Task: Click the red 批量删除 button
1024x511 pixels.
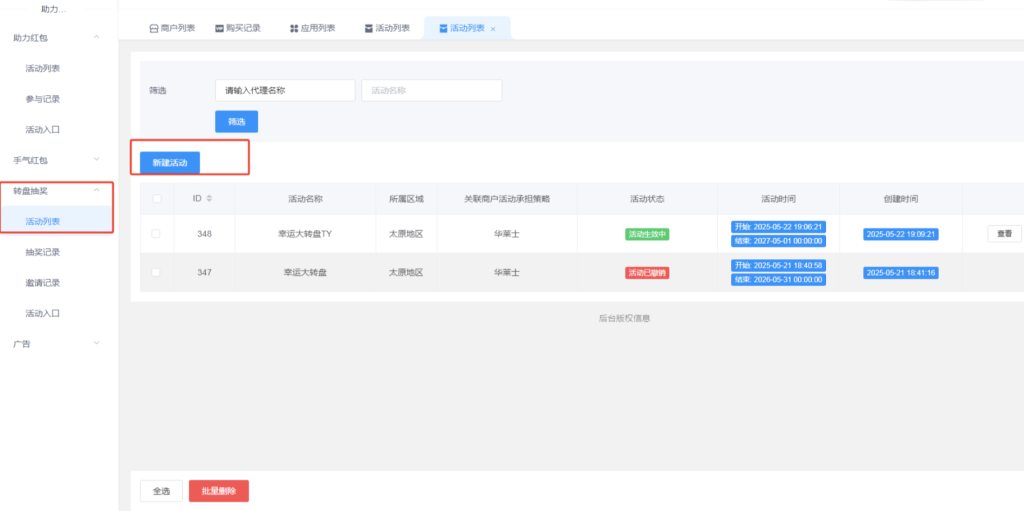Action: [x=218, y=491]
